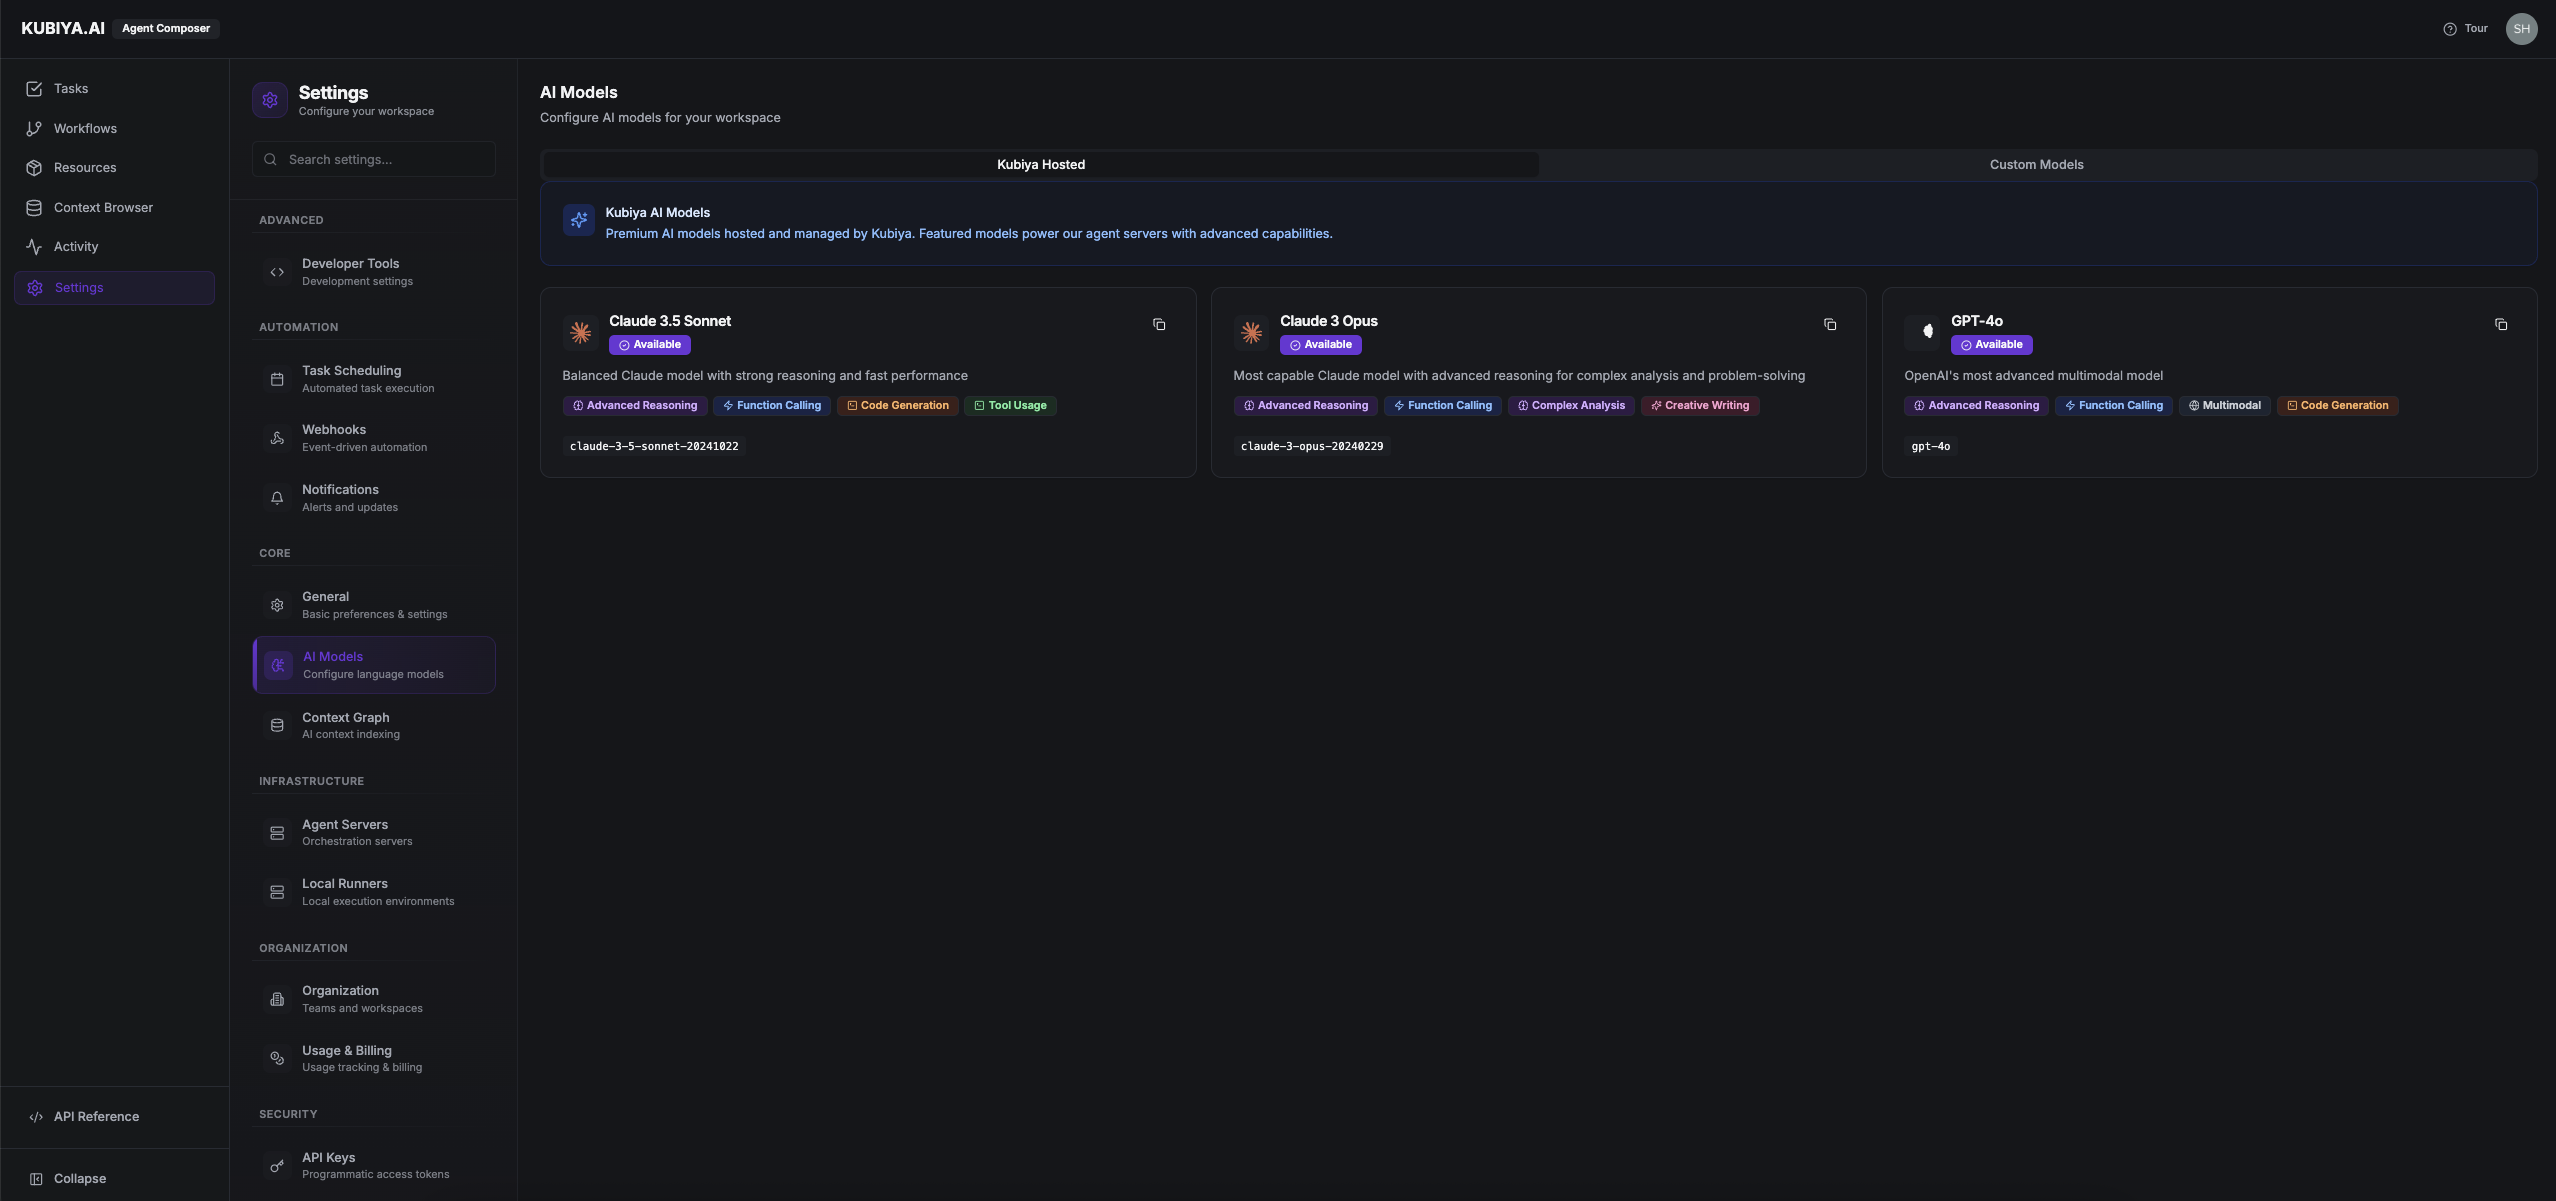
Task: Open the Notifications settings entry
Action: point(374,498)
